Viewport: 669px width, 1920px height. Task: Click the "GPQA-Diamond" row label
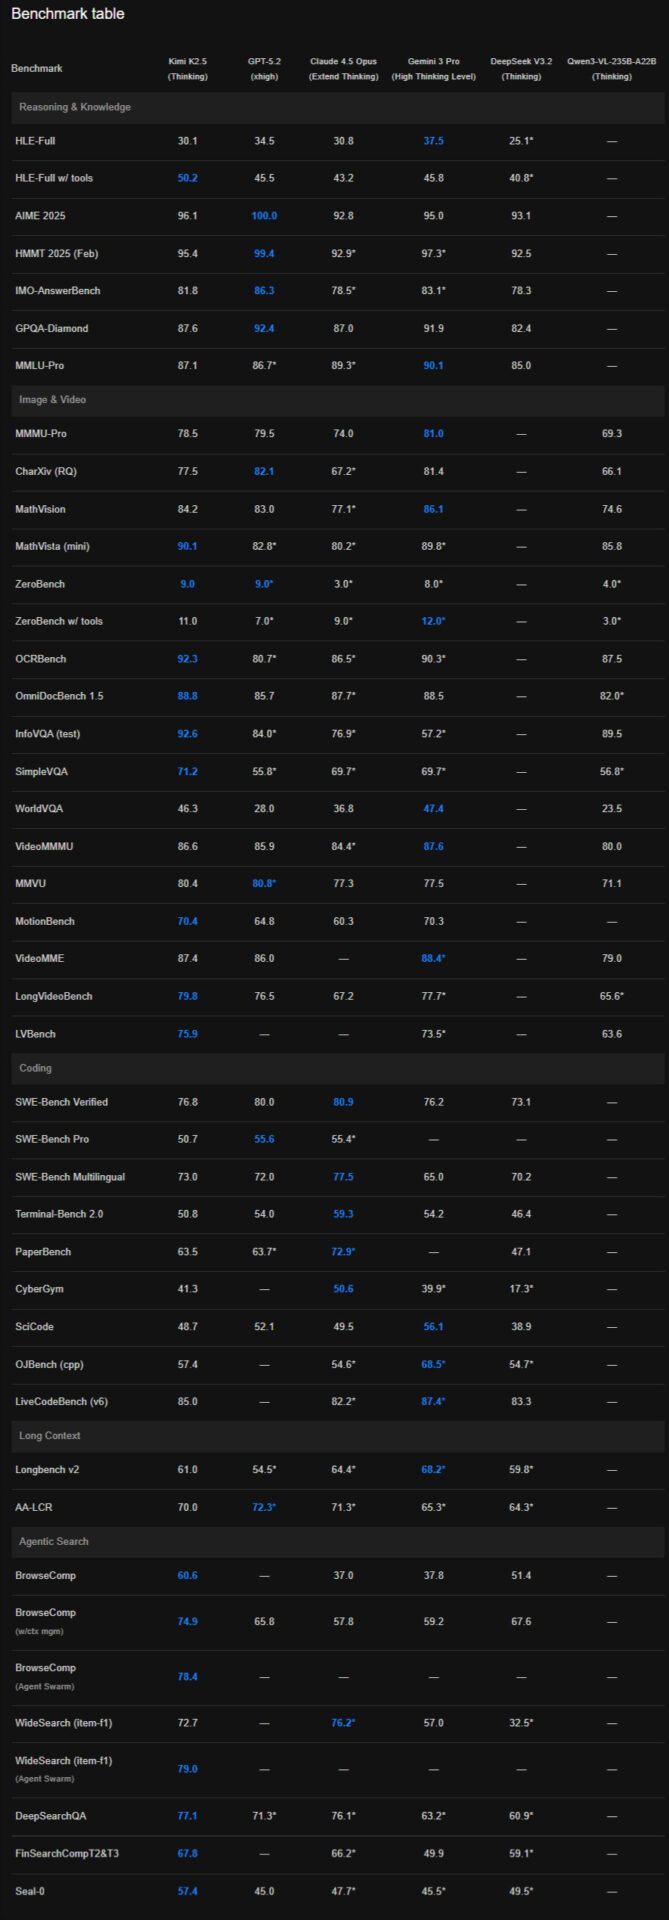(x=51, y=329)
